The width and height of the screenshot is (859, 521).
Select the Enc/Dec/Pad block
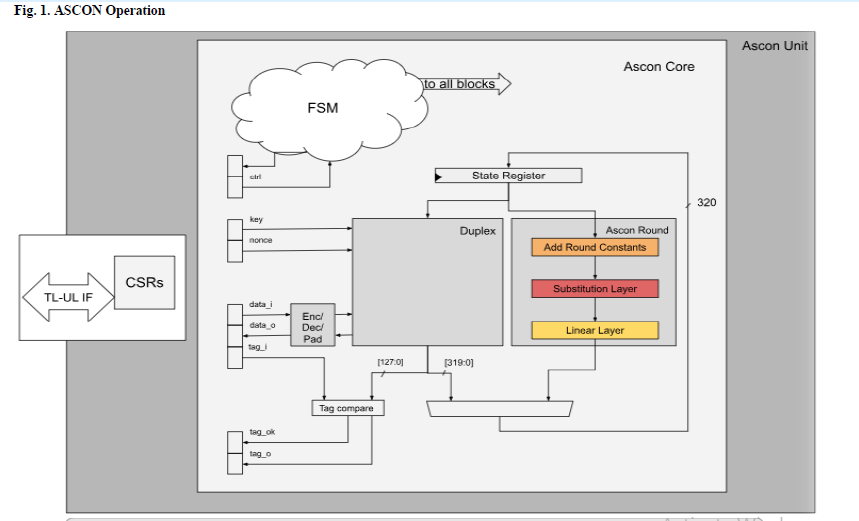[x=312, y=327]
